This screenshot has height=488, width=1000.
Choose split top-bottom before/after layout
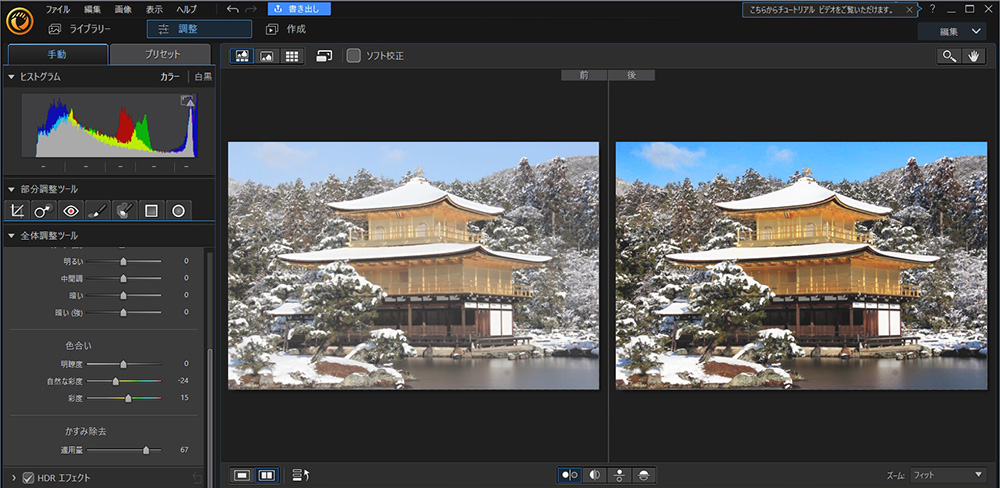click(x=644, y=475)
